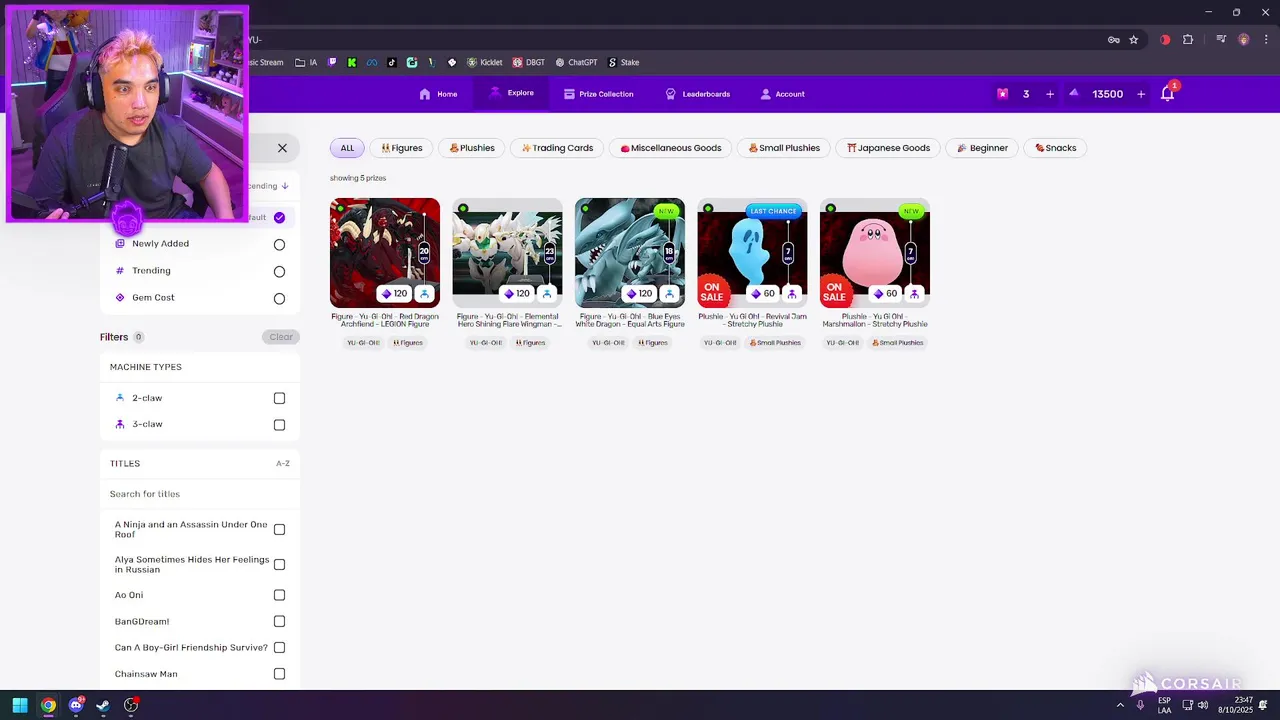Image resolution: width=1280 pixels, height=720 pixels.
Task: Bookmark this page with star icon
Action: pyautogui.click(x=1134, y=40)
